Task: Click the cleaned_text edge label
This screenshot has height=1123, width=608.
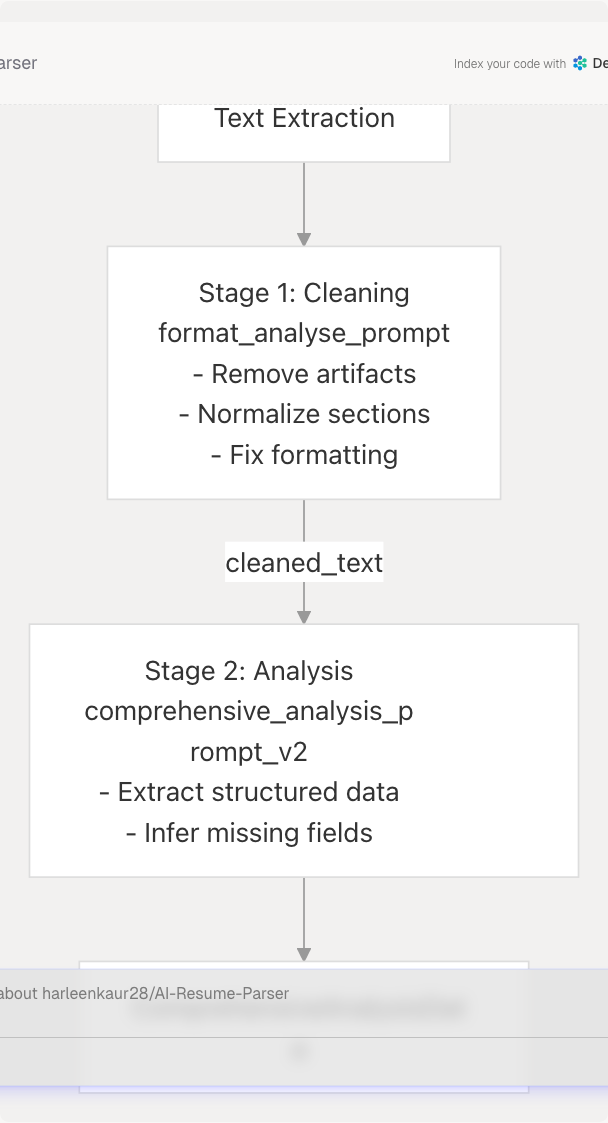Action: click(304, 563)
